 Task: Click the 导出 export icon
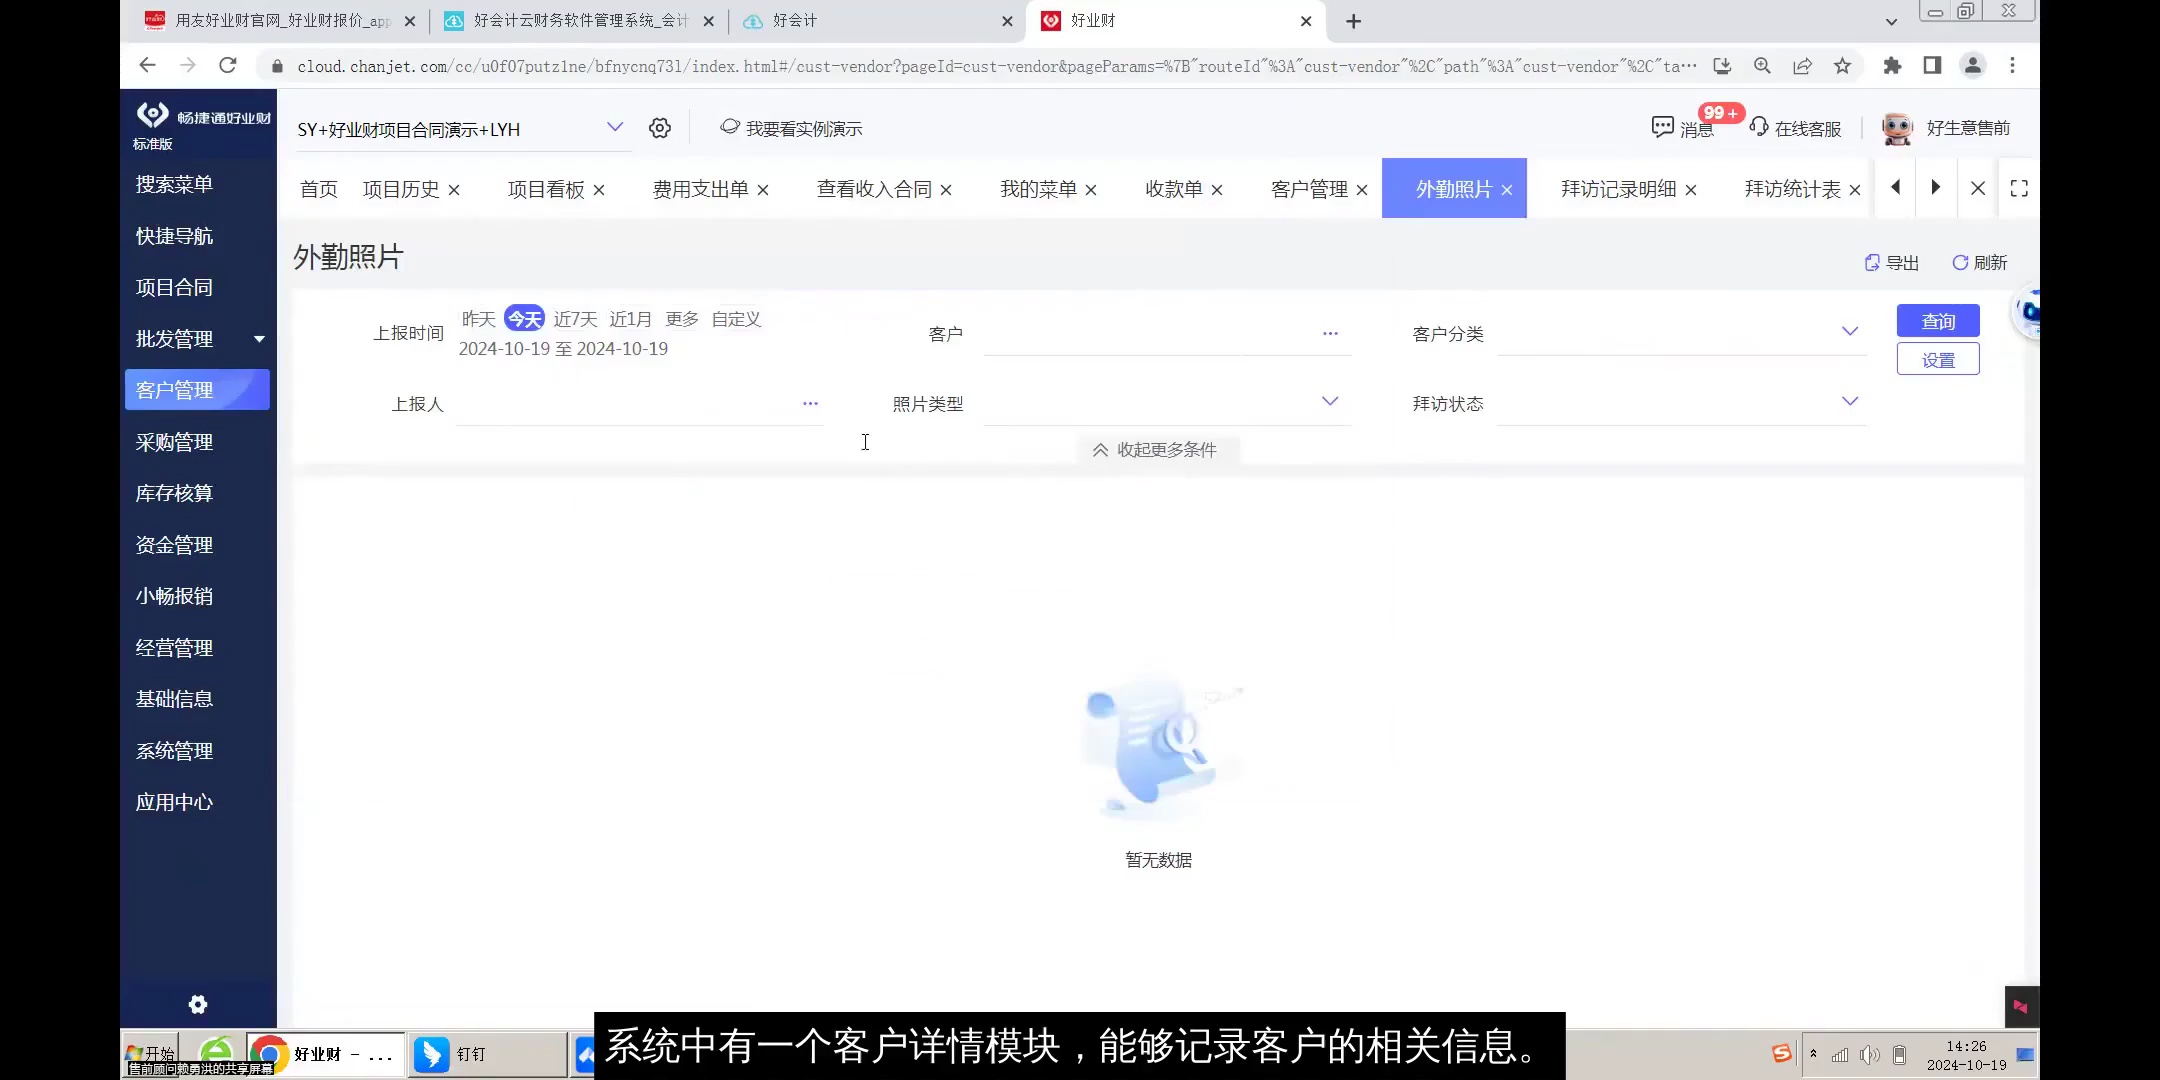(1873, 262)
